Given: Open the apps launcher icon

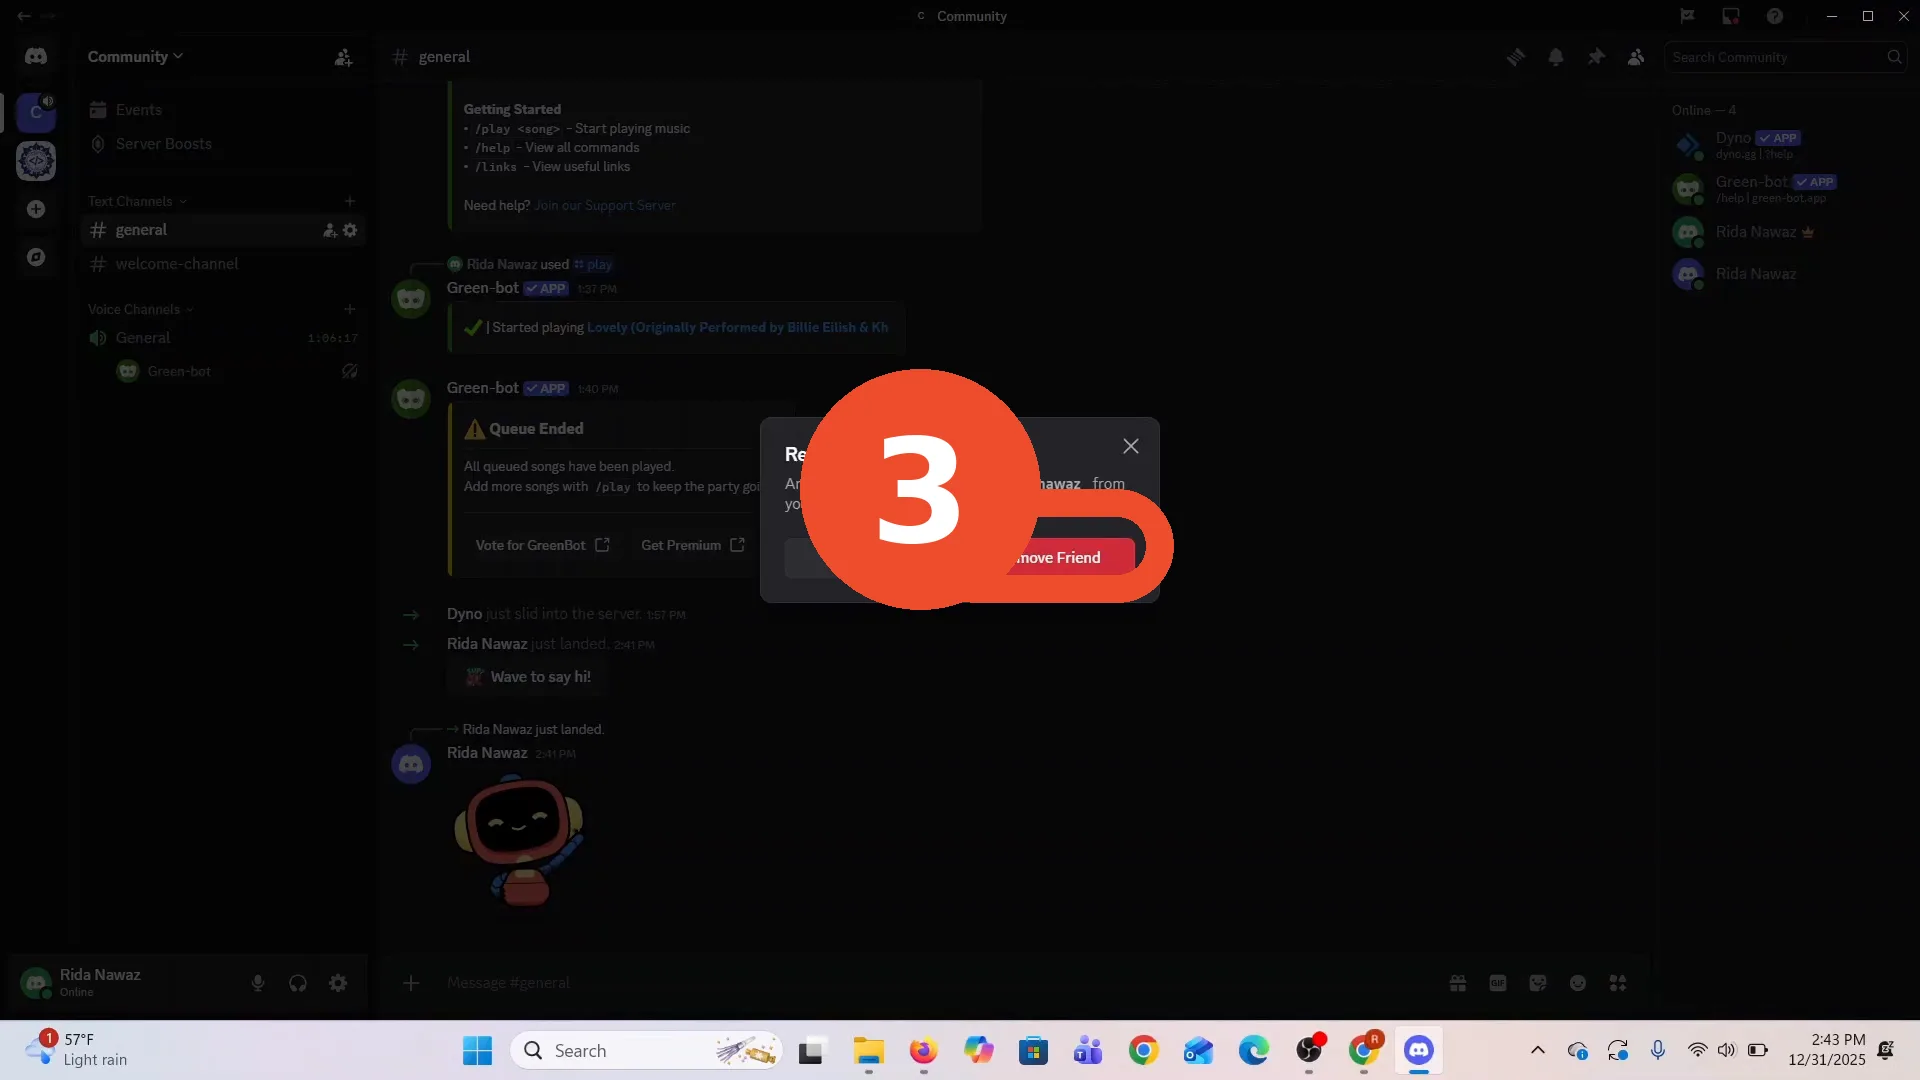Looking at the screenshot, I should point(1618,983).
